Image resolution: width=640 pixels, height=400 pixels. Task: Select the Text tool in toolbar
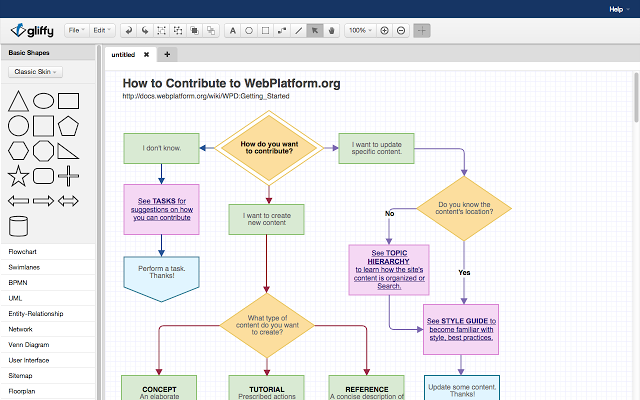[x=233, y=31]
